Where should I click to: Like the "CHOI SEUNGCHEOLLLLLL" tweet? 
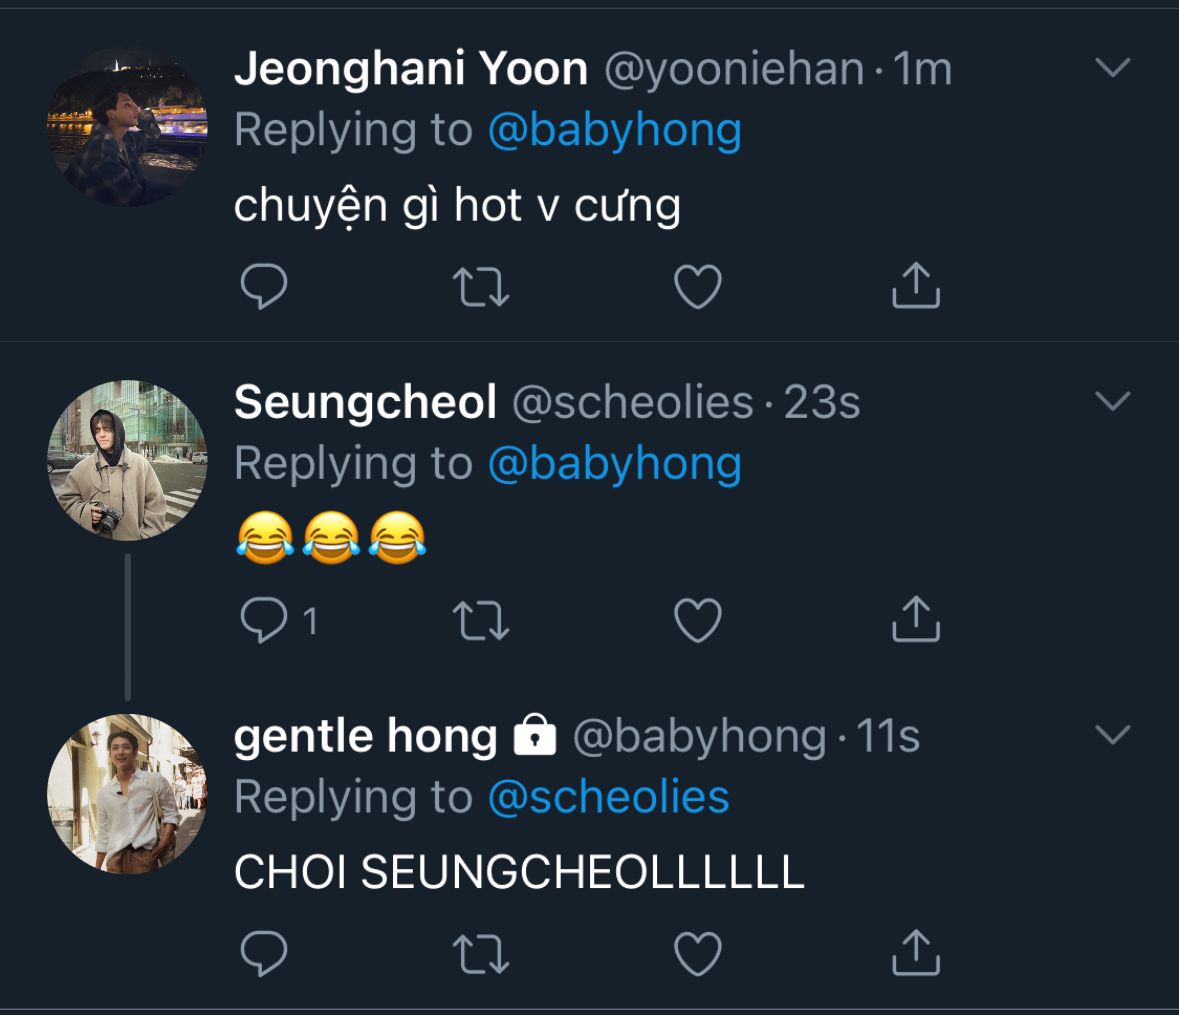[698, 954]
